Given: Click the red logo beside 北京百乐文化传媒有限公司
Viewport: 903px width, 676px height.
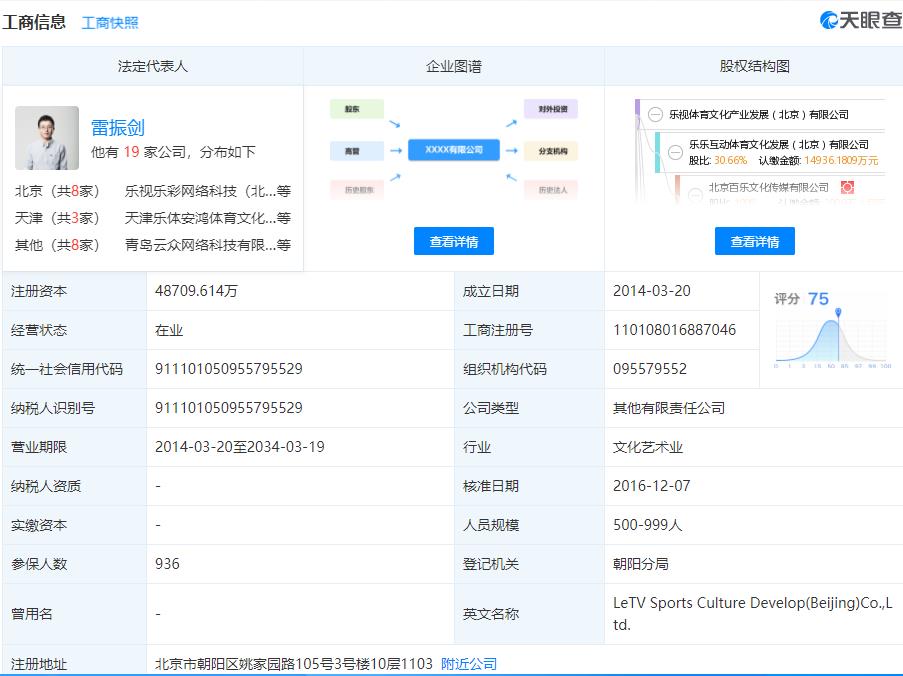Looking at the screenshot, I should point(850,187).
